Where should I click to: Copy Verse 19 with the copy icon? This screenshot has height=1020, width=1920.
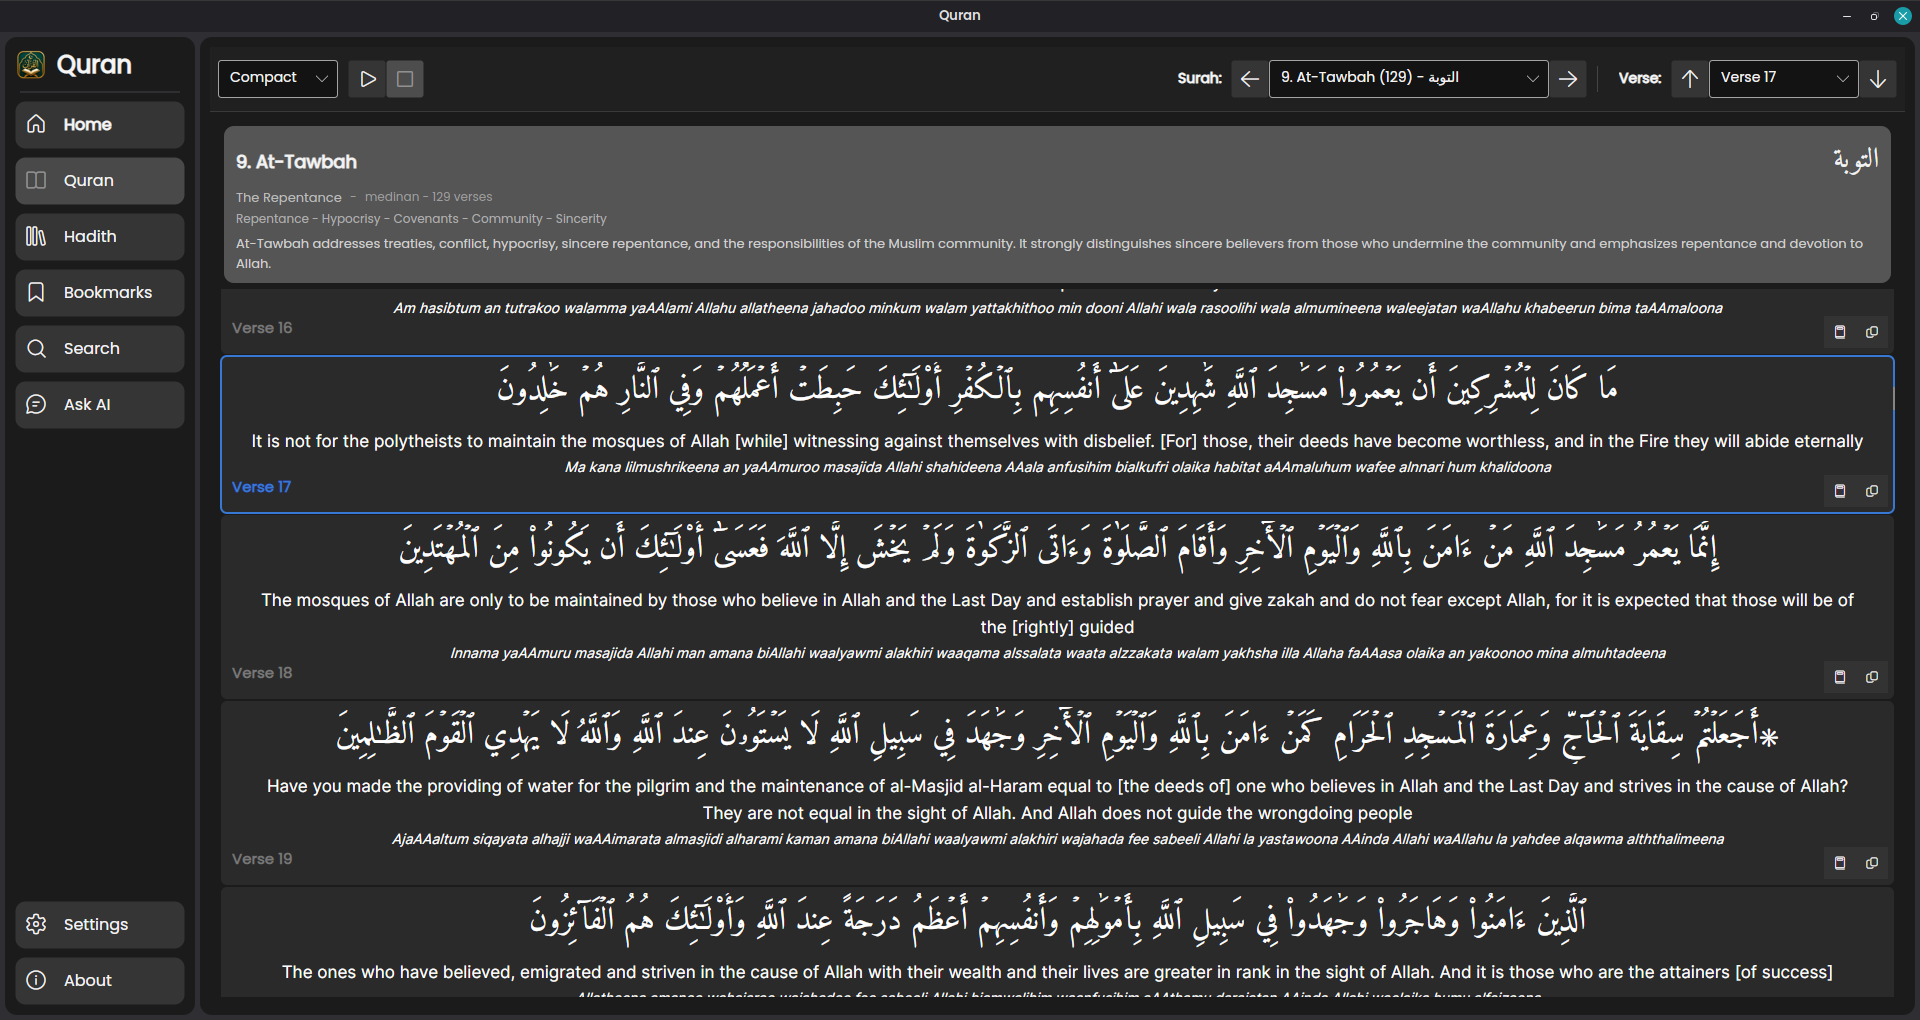coord(1872,863)
